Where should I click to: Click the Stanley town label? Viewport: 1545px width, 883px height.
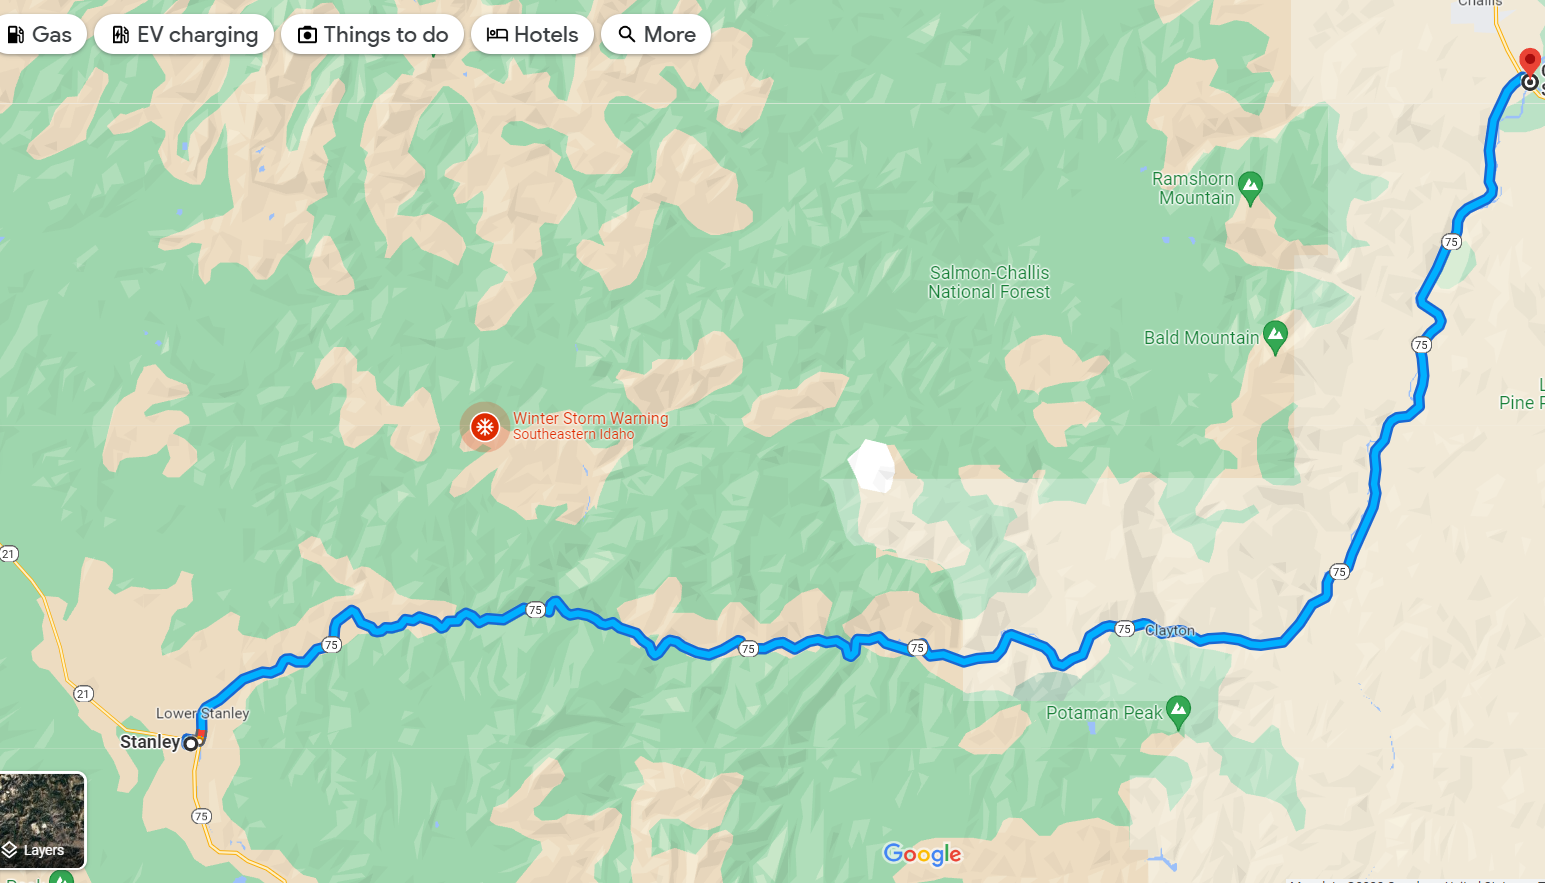tap(150, 742)
